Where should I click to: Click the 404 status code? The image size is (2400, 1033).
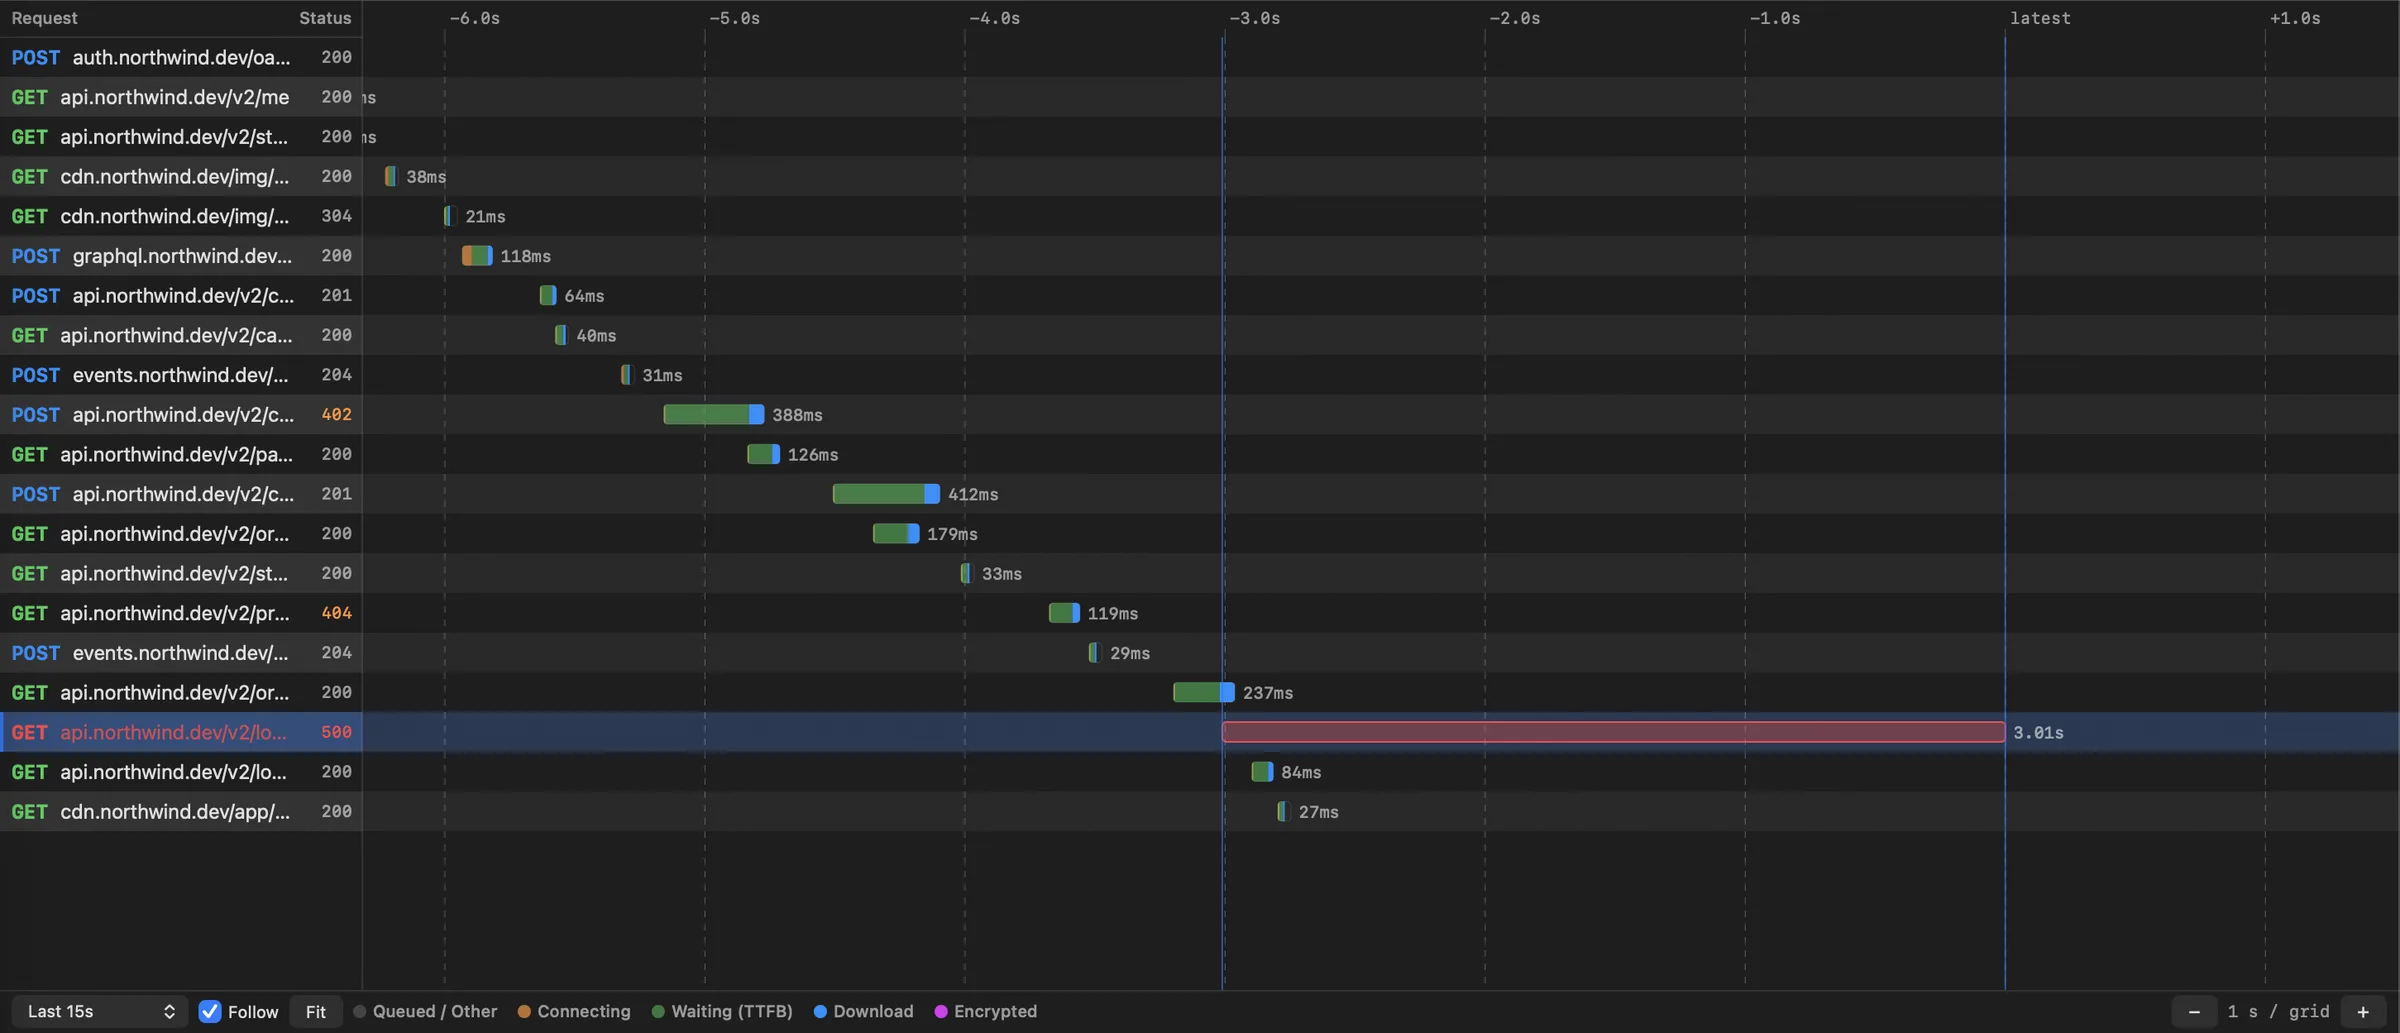(336, 613)
